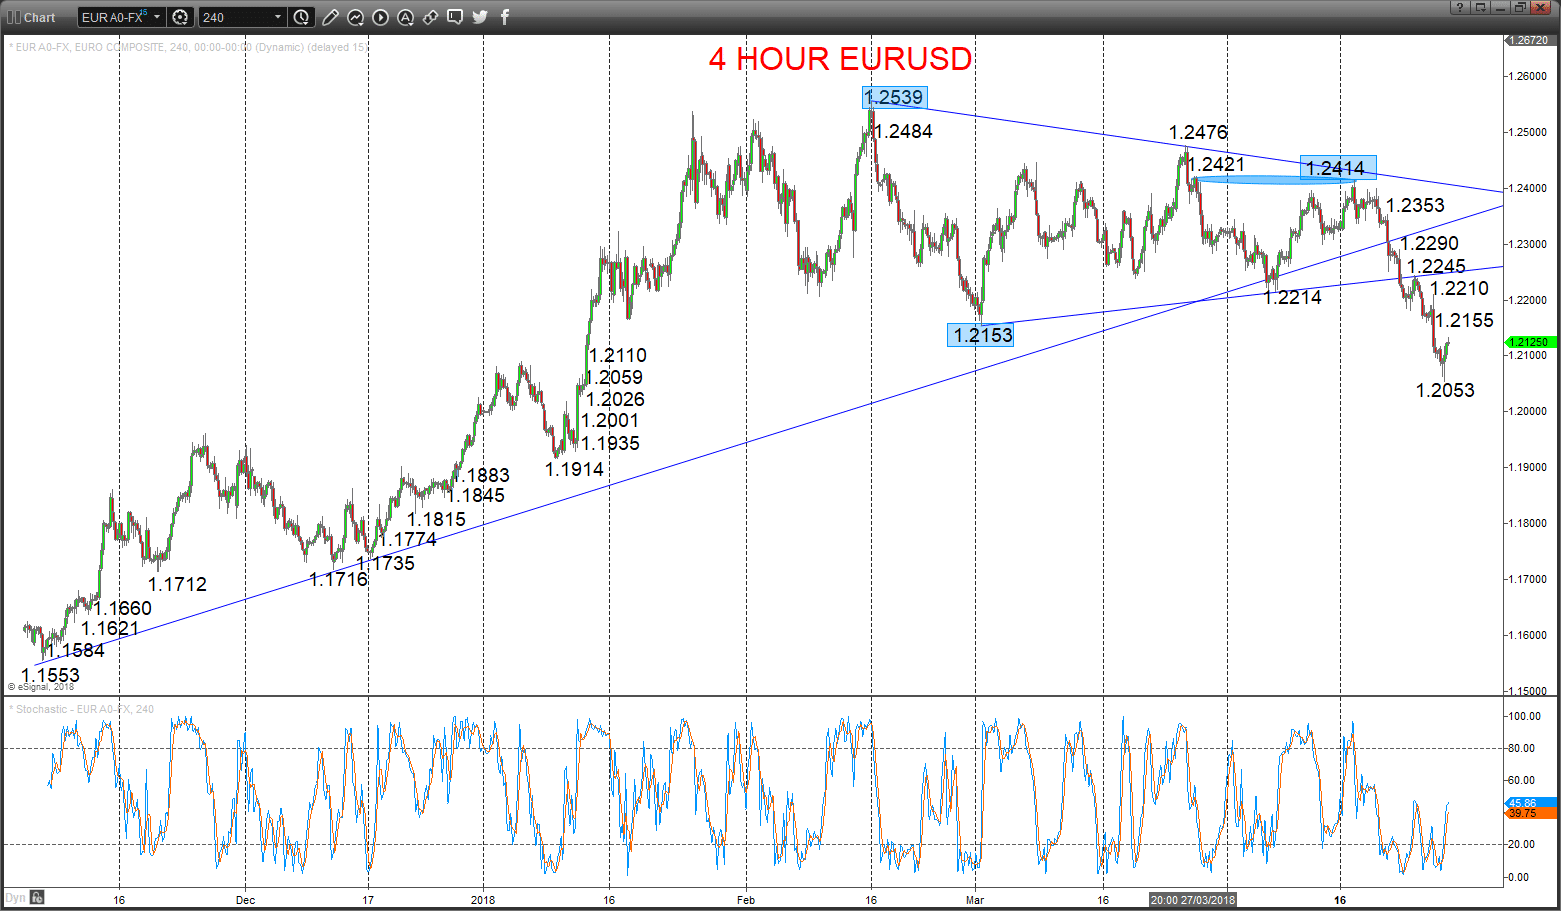Viewport: 1561px width, 911px height.
Task: Select the 1.2414 highlighted price label
Action: coord(1338,168)
